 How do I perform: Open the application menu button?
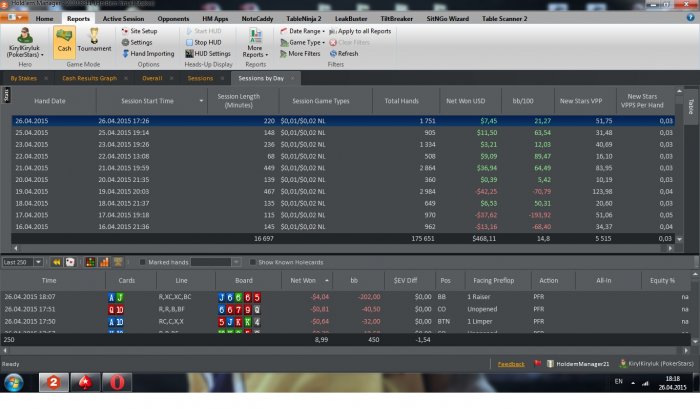[x=14, y=17]
